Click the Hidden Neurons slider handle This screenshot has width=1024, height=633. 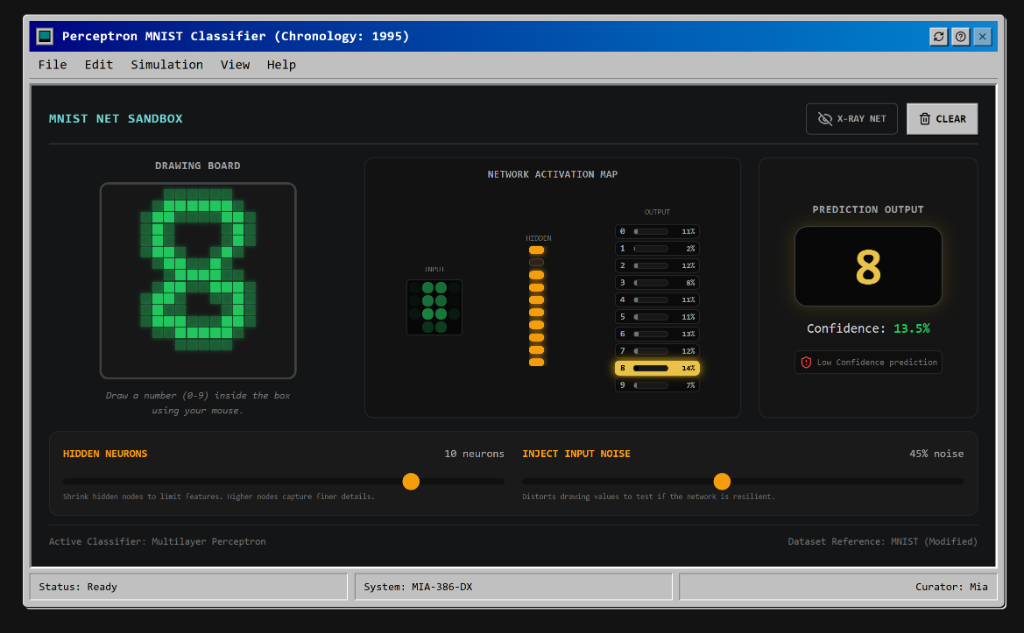[x=411, y=481]
